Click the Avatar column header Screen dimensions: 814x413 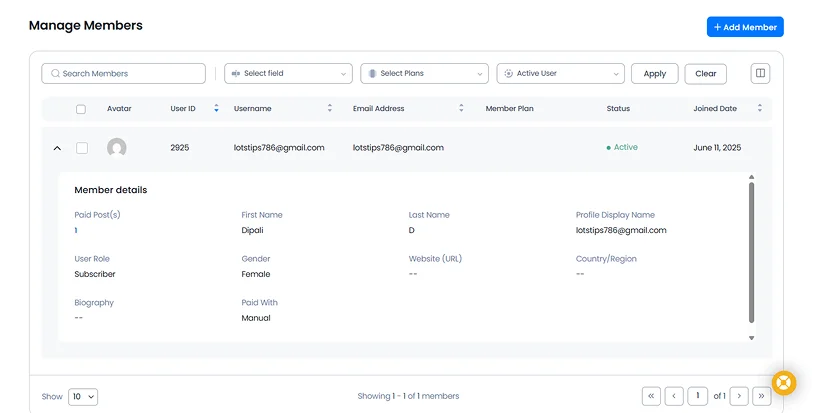point(119,108)
